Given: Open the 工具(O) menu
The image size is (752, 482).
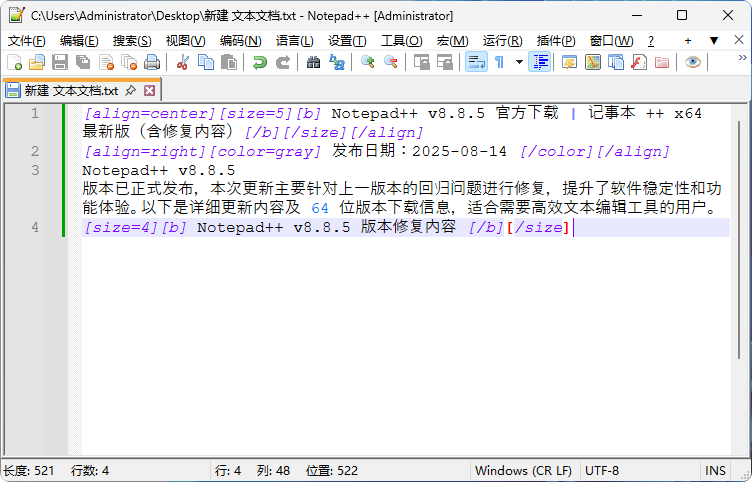Looking at the screenshot, I should [401, 41].
